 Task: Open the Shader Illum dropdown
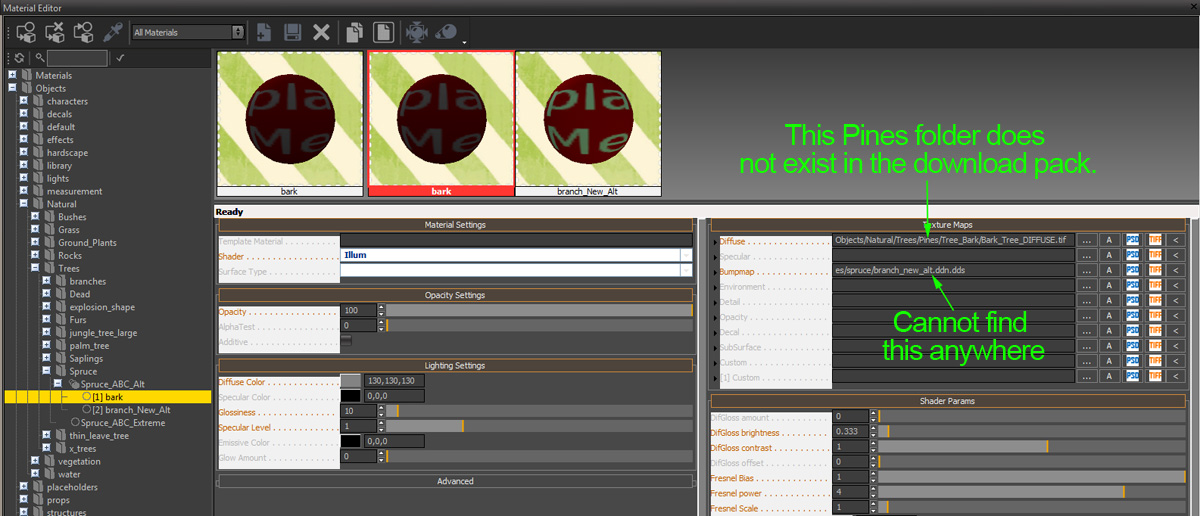(686, 255)
